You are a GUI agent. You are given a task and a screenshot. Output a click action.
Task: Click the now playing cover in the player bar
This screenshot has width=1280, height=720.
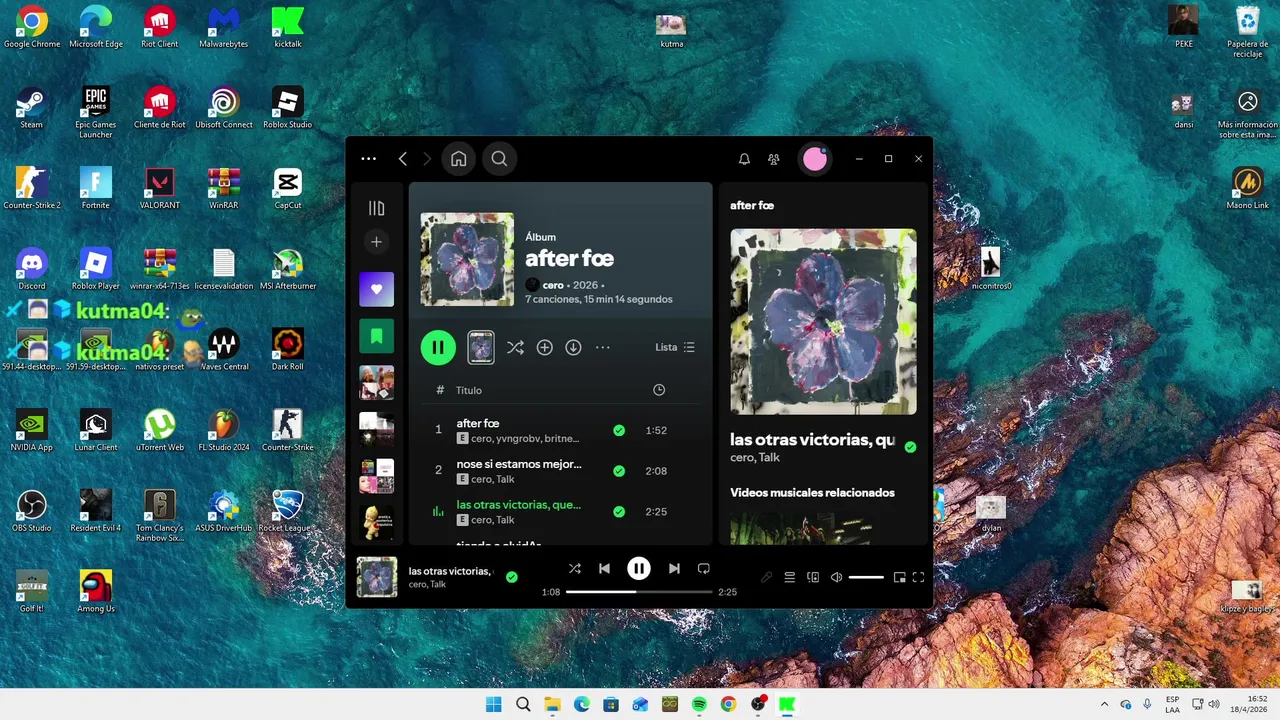377,577
